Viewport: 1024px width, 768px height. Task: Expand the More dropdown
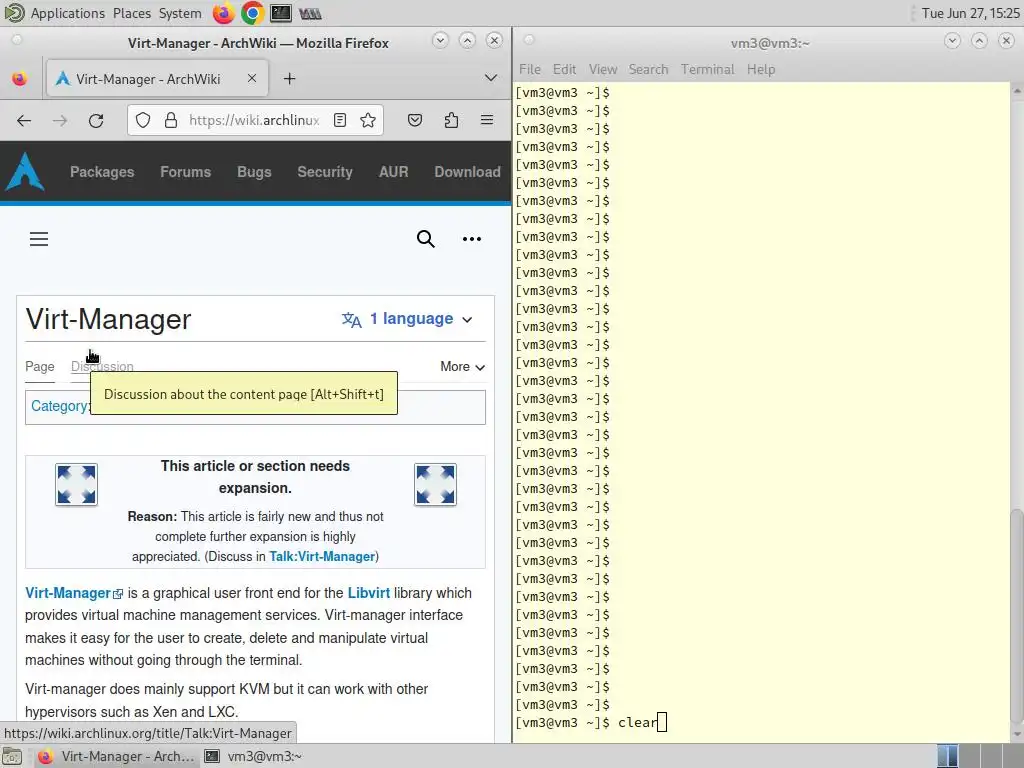[x=462, y=367]
